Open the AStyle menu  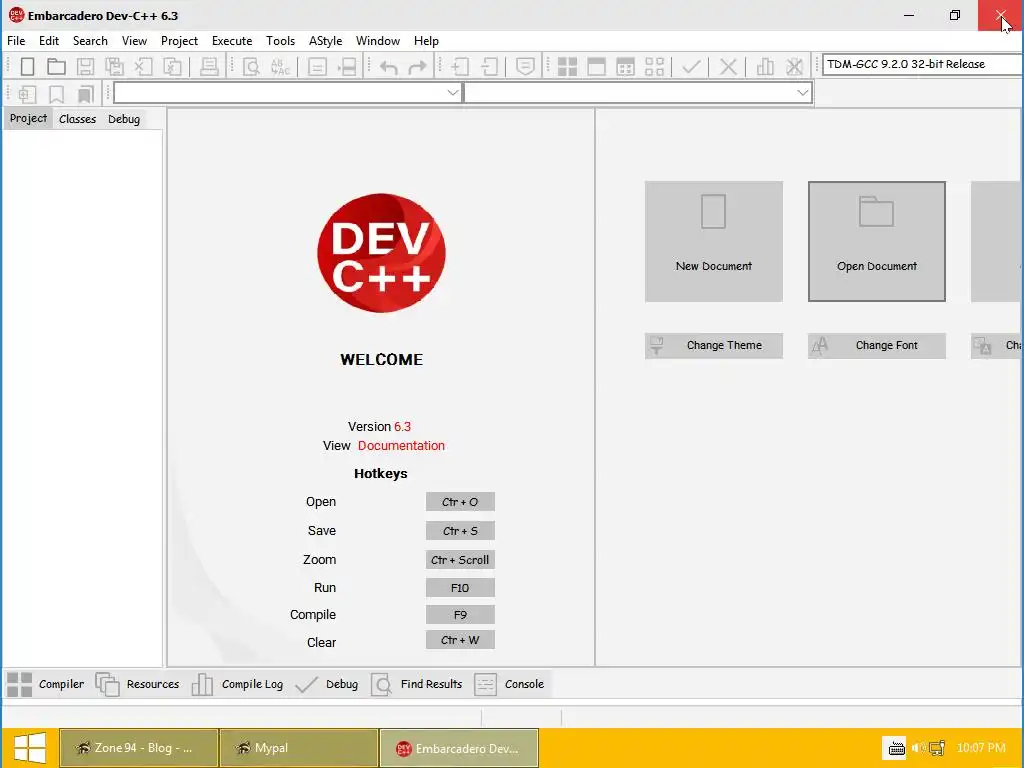[x=325, y=40]
